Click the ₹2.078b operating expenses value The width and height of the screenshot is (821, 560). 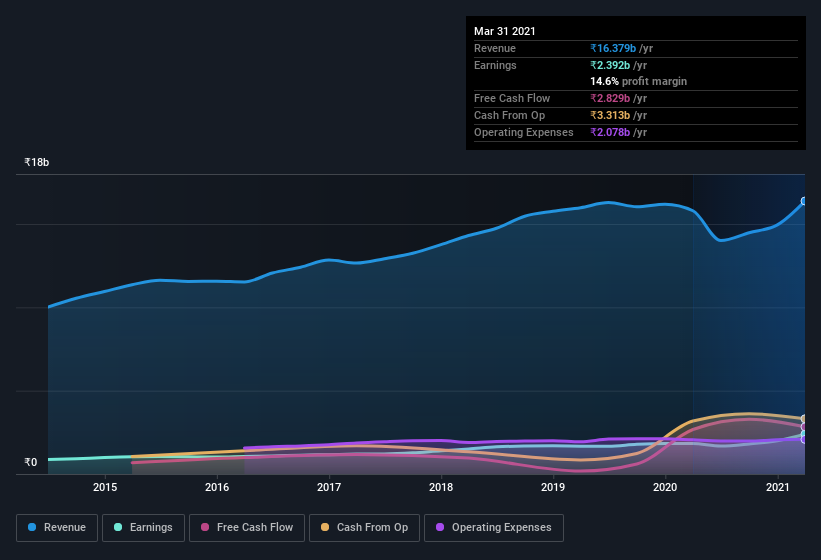point(610,132)
